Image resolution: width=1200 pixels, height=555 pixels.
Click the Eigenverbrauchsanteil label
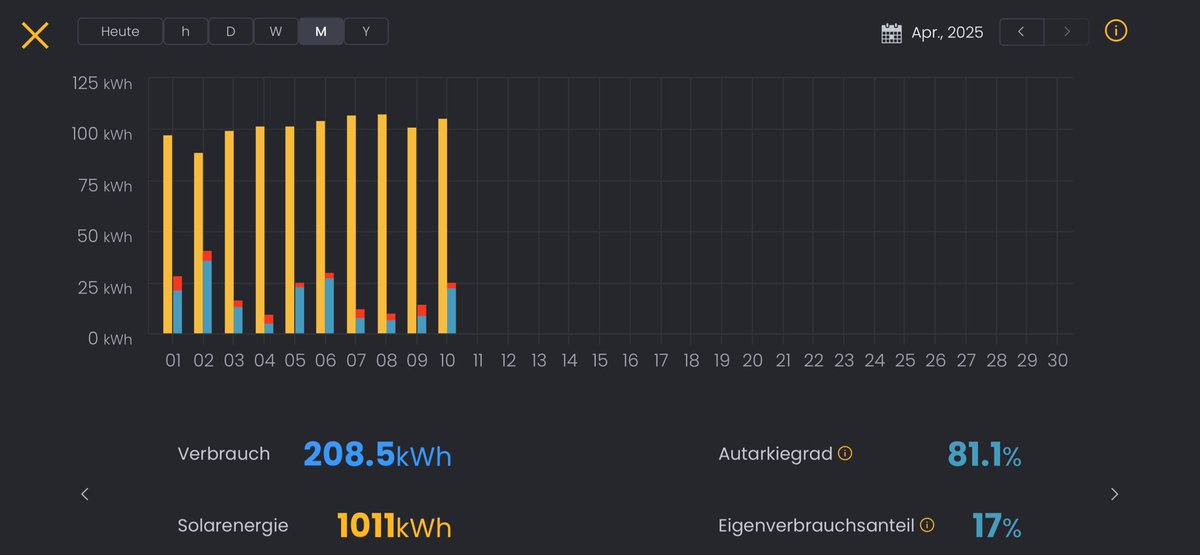817,525
